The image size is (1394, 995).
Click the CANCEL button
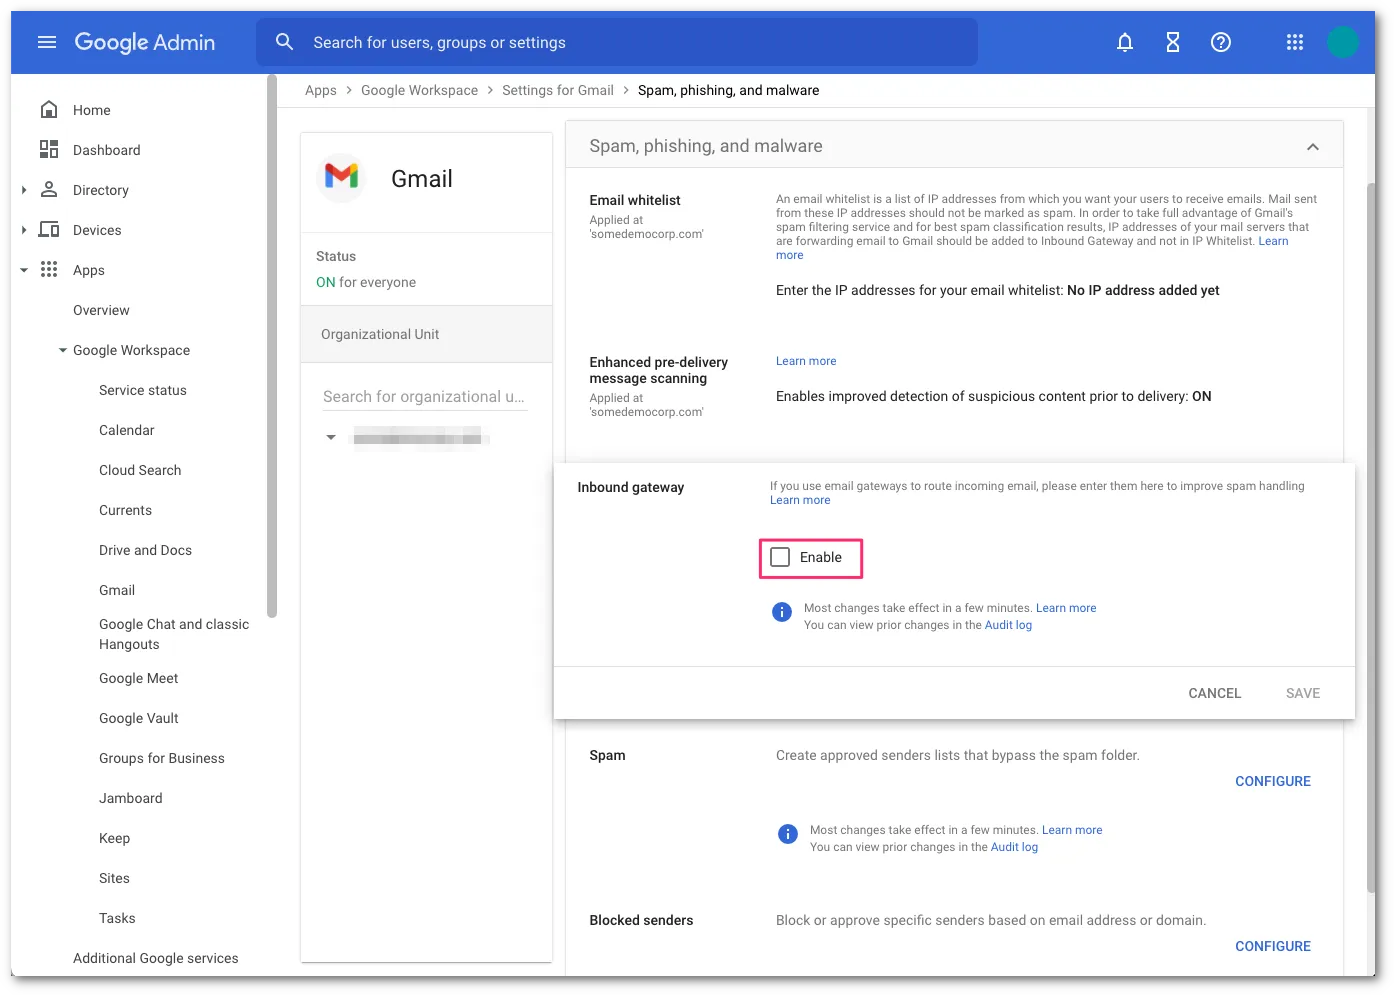coord(1214,692)
